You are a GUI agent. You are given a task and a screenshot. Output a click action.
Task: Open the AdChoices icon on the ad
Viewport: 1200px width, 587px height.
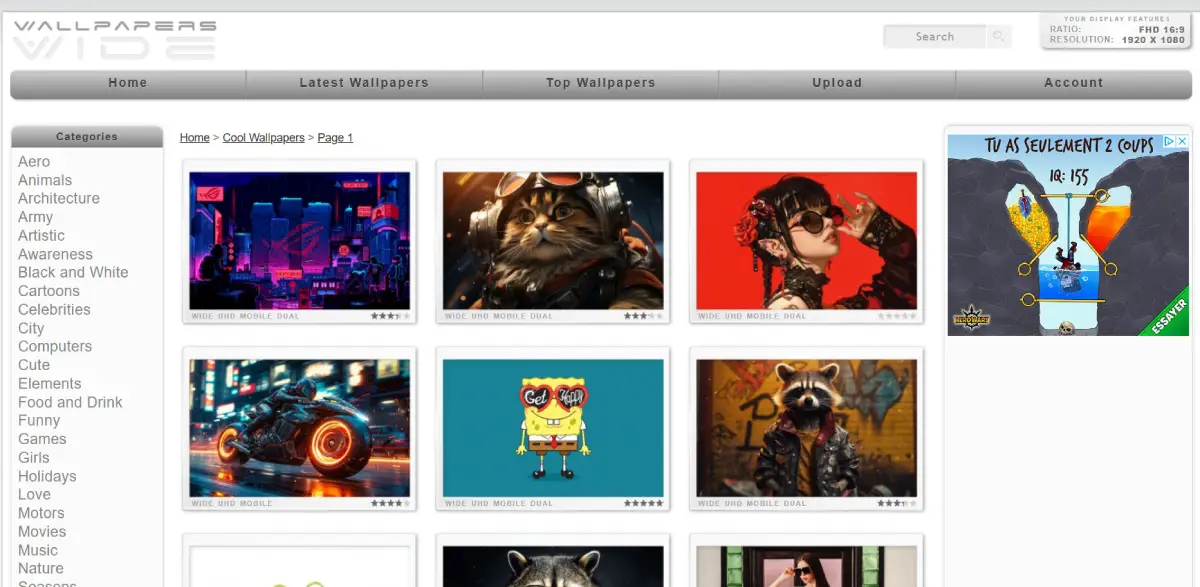(x=1170, y=142)
